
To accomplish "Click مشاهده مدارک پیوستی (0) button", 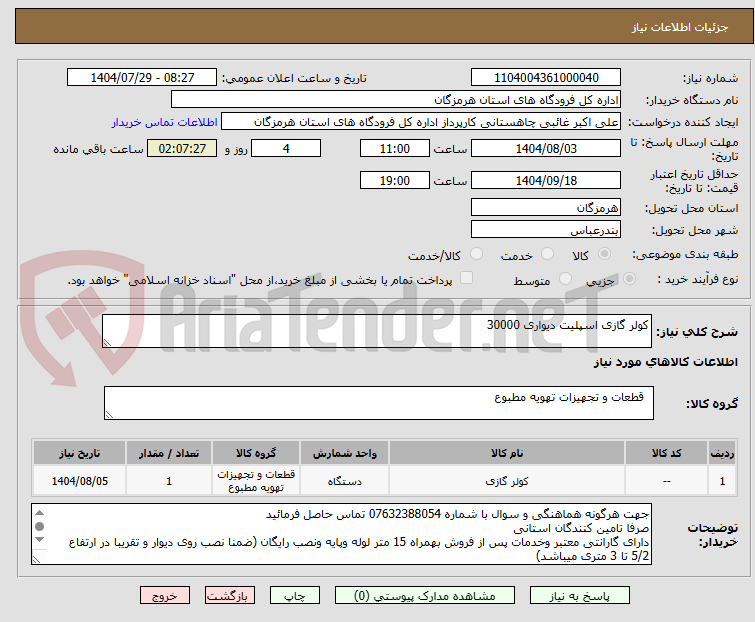I will coord(425,596).
